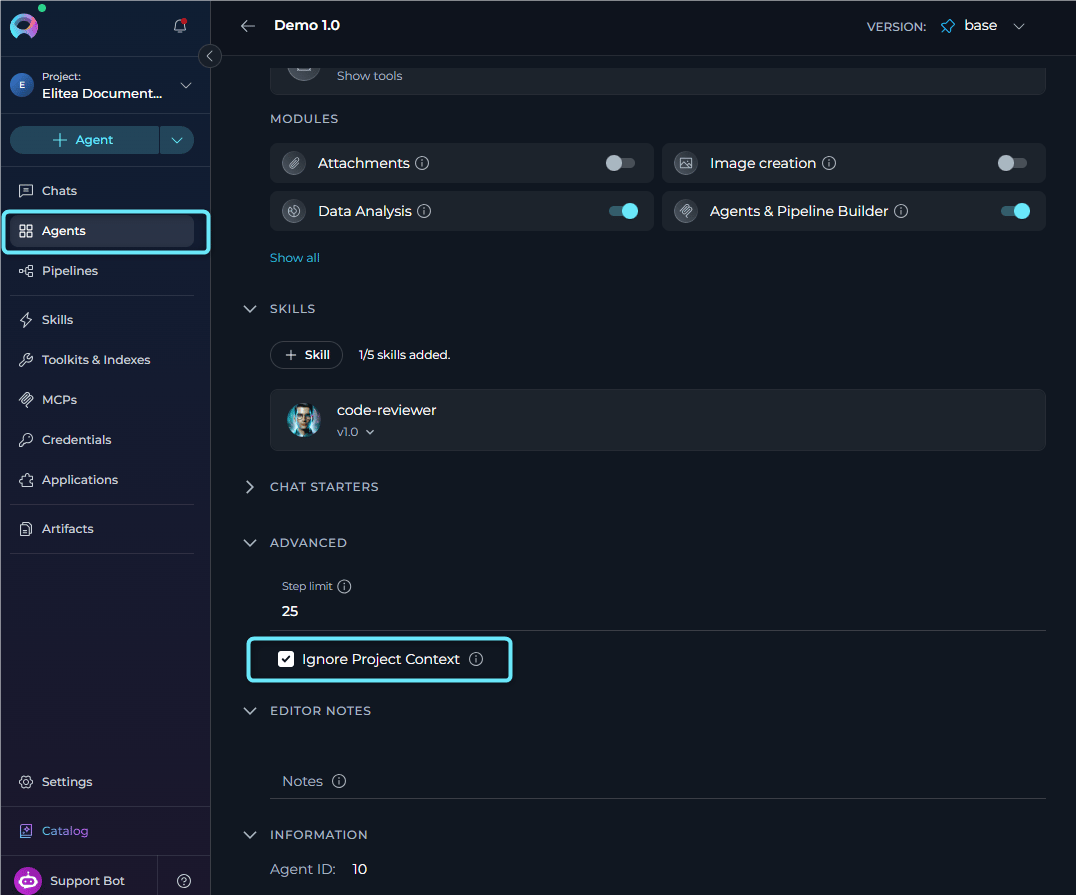Viewport: 1076px width, 895px height.
Task: Click the code-reviewer avatar thumbnail
Action: [x=303, y=420]
